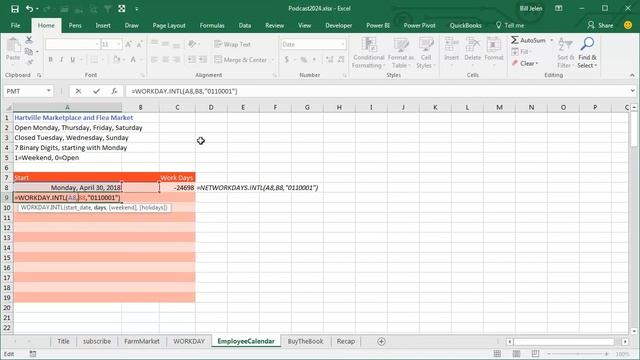This screenshot has height=360, width=640.
Task: Click the Tell me search box
Action: pyautogui.click(x=510, y=25)
